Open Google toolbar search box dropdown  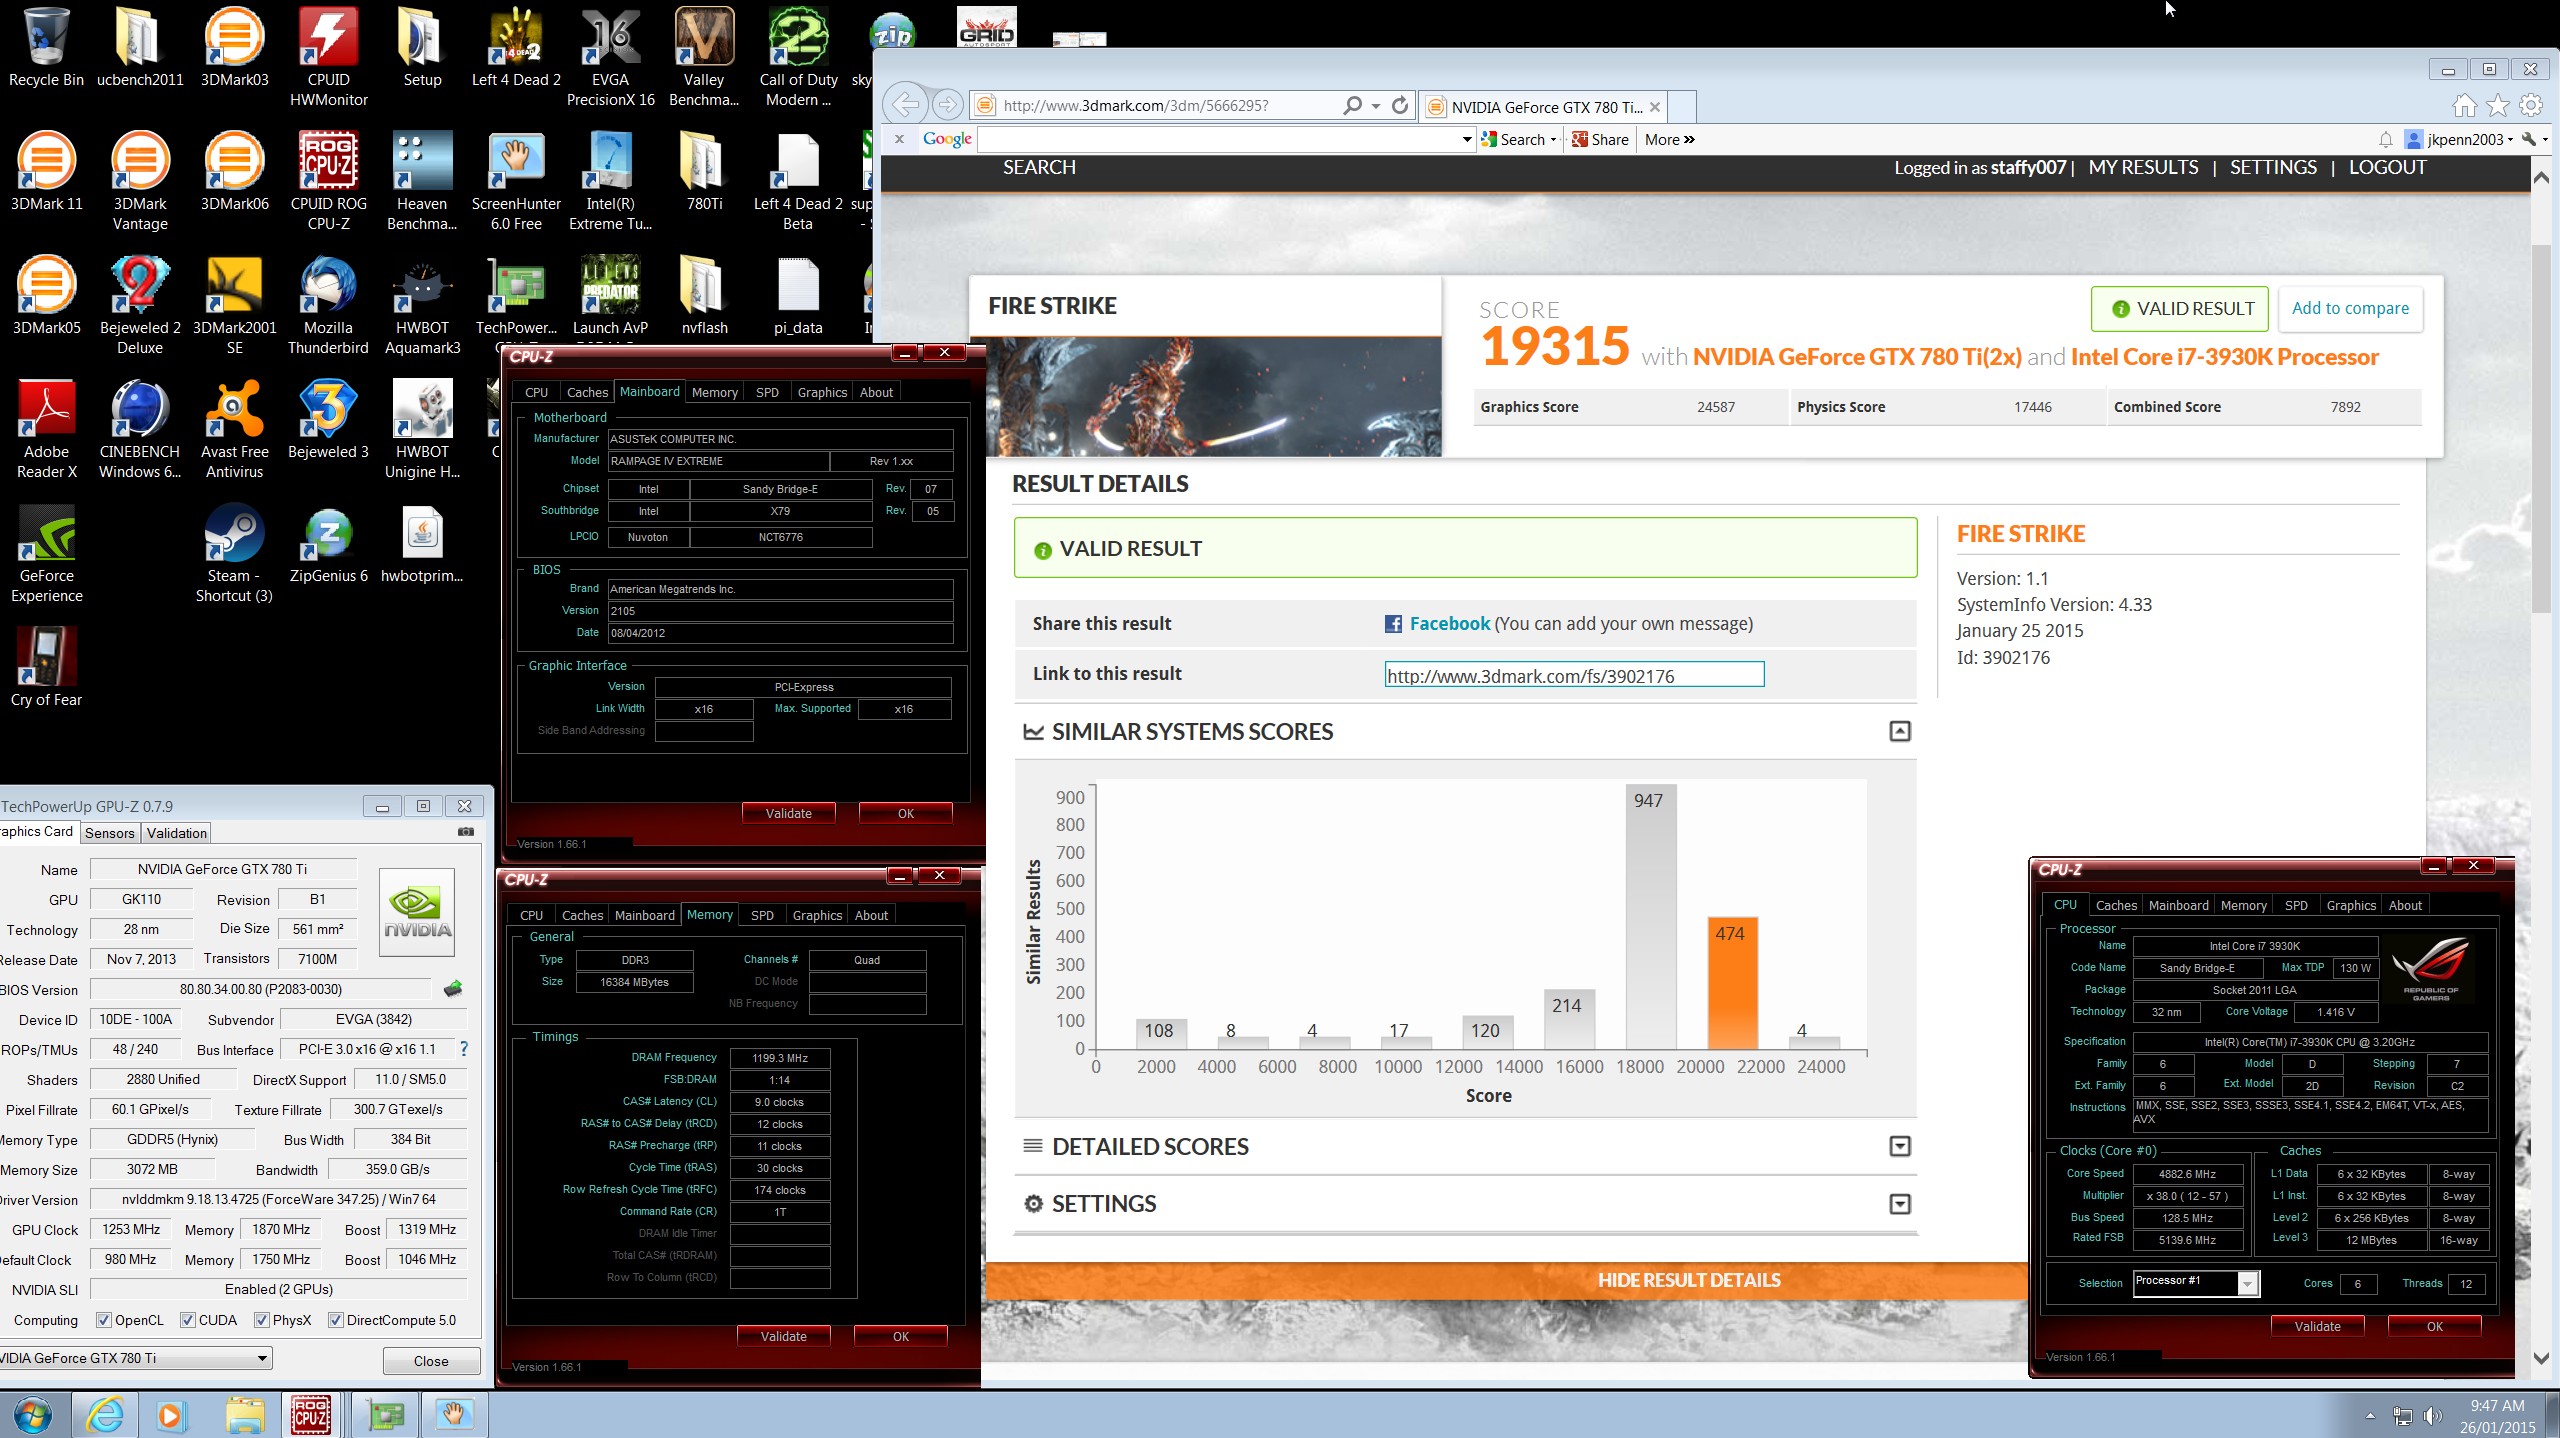[1467, 140]
